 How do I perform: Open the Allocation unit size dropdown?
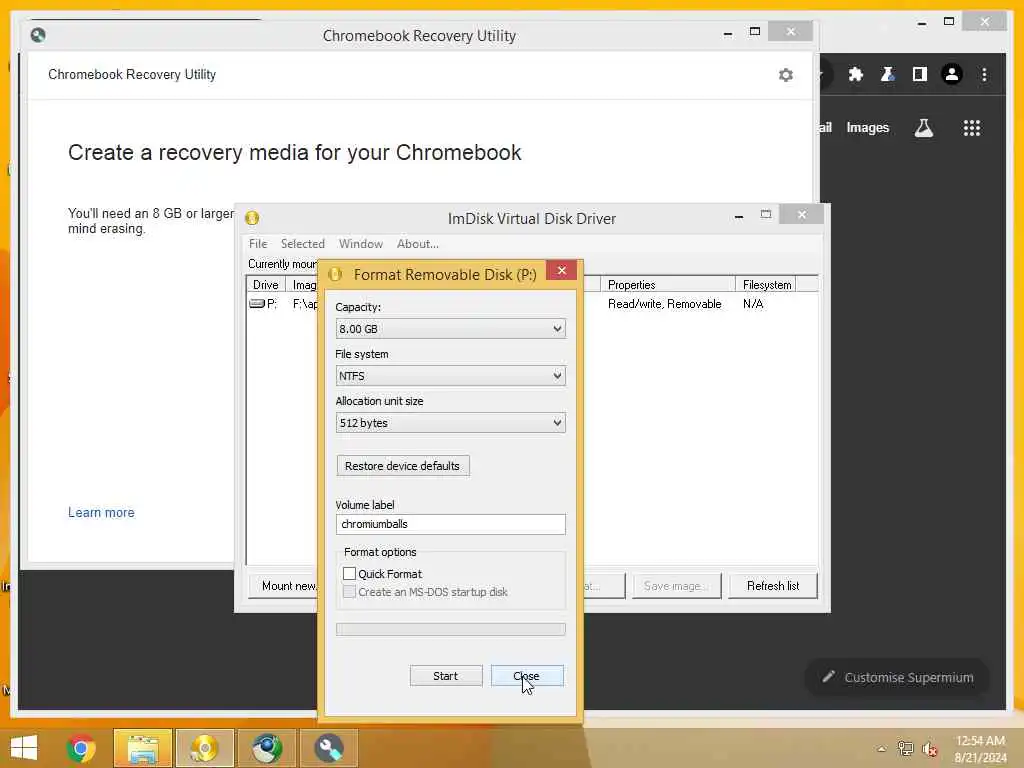click(x=451, y=423)
